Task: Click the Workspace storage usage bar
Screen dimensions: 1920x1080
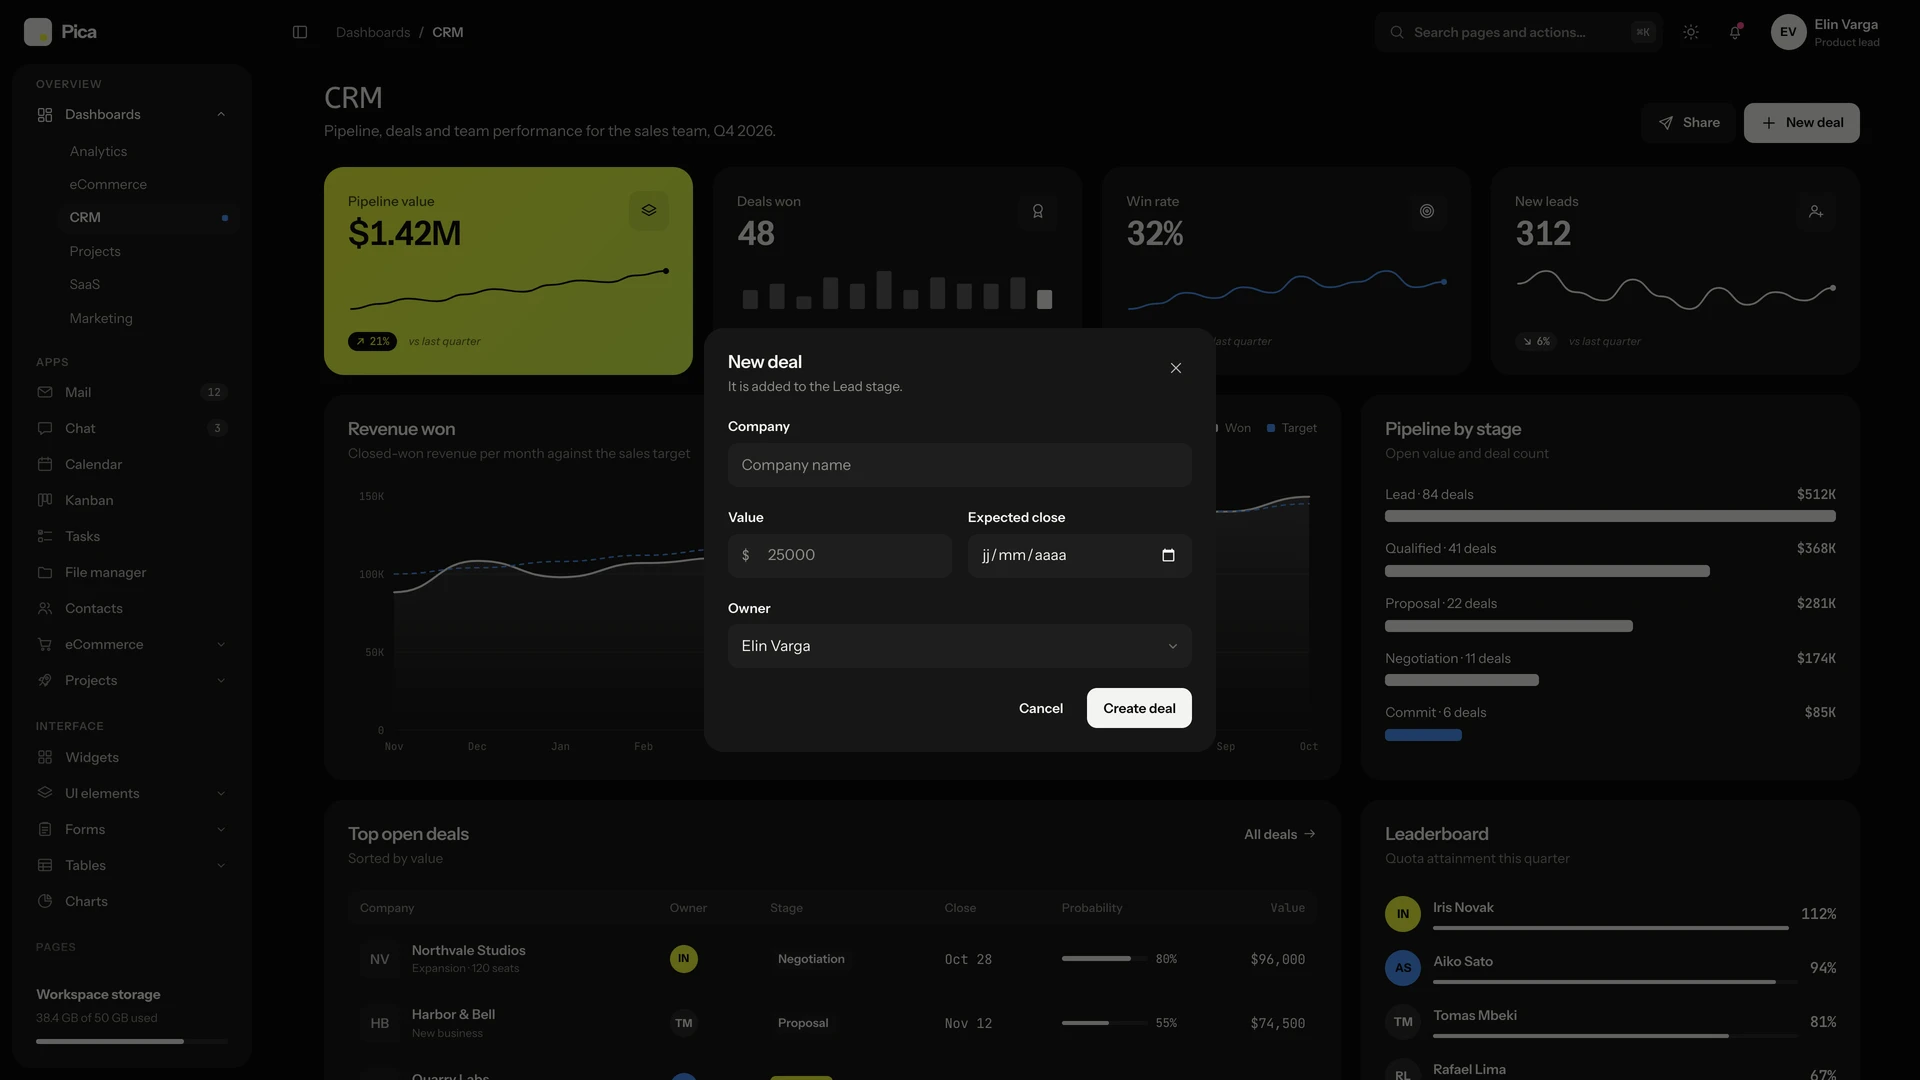Action: click(x=132, y=1041)
